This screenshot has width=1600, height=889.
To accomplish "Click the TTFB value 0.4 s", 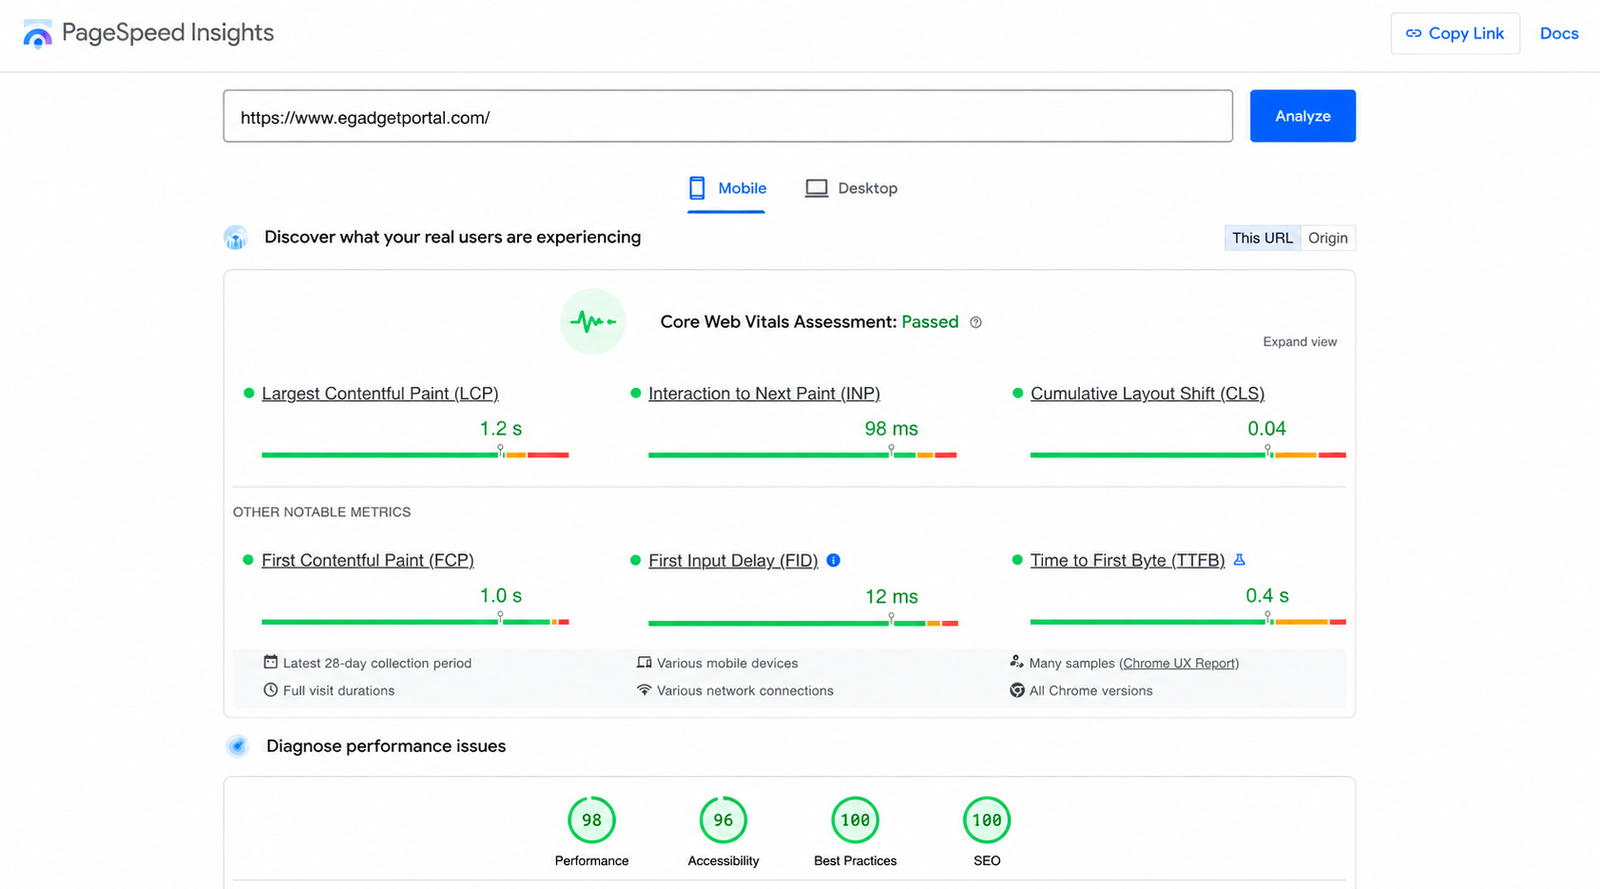I will 1267,596.
